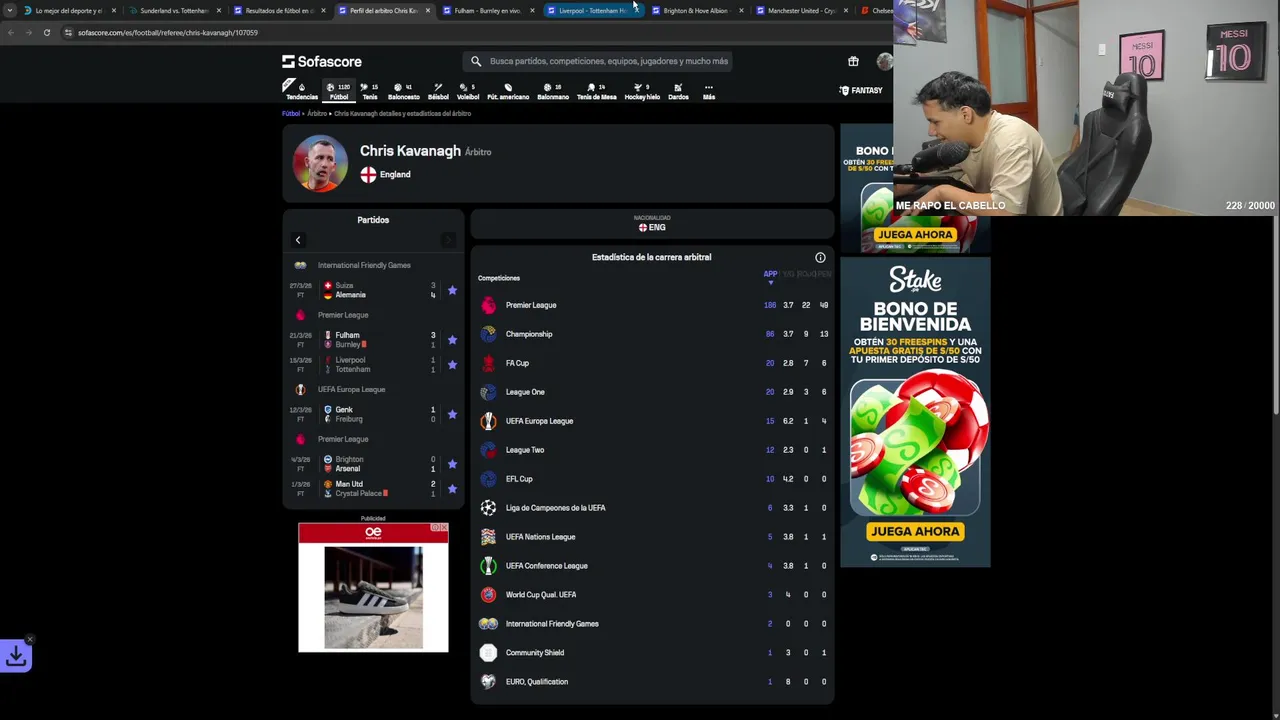Switch to Béisbol sport
The width and height of the screenshot is (1280, 720).
pos(438,91)
